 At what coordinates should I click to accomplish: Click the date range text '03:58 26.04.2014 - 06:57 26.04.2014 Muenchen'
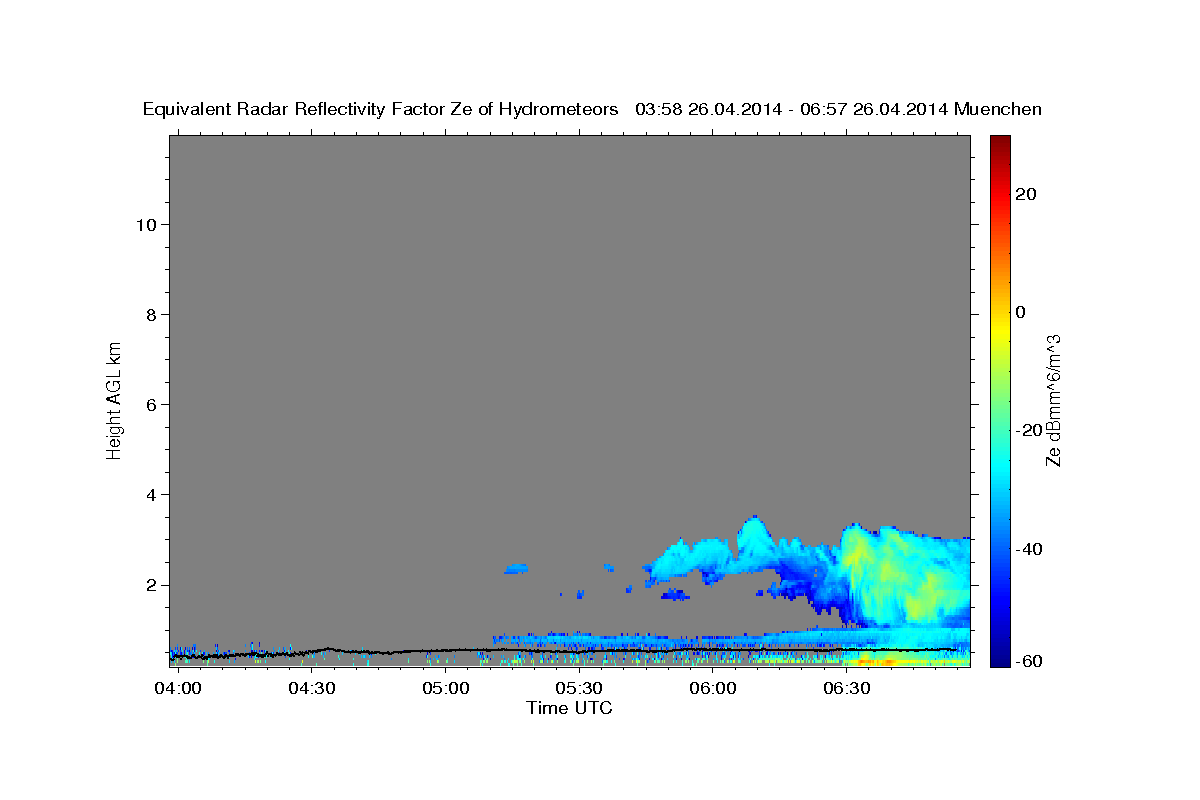coord(839,110)
